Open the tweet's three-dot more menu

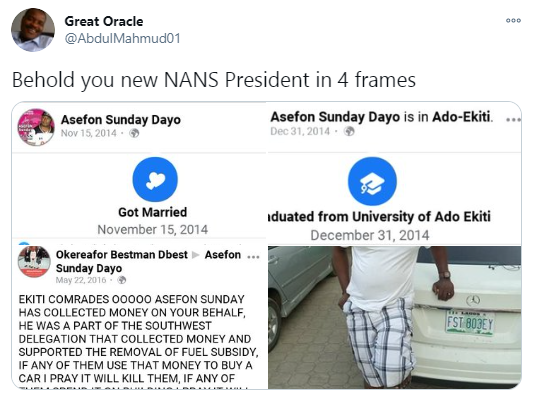[513, 20]
